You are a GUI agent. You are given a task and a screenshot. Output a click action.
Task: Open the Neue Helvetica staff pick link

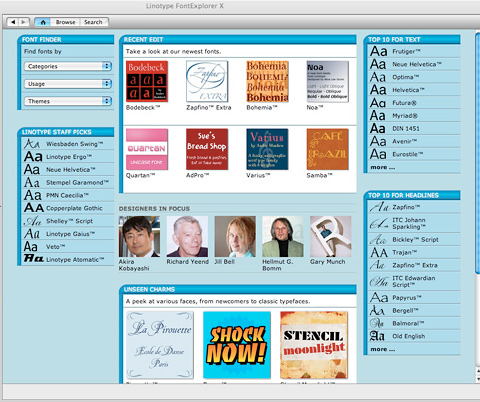(71, 170)
